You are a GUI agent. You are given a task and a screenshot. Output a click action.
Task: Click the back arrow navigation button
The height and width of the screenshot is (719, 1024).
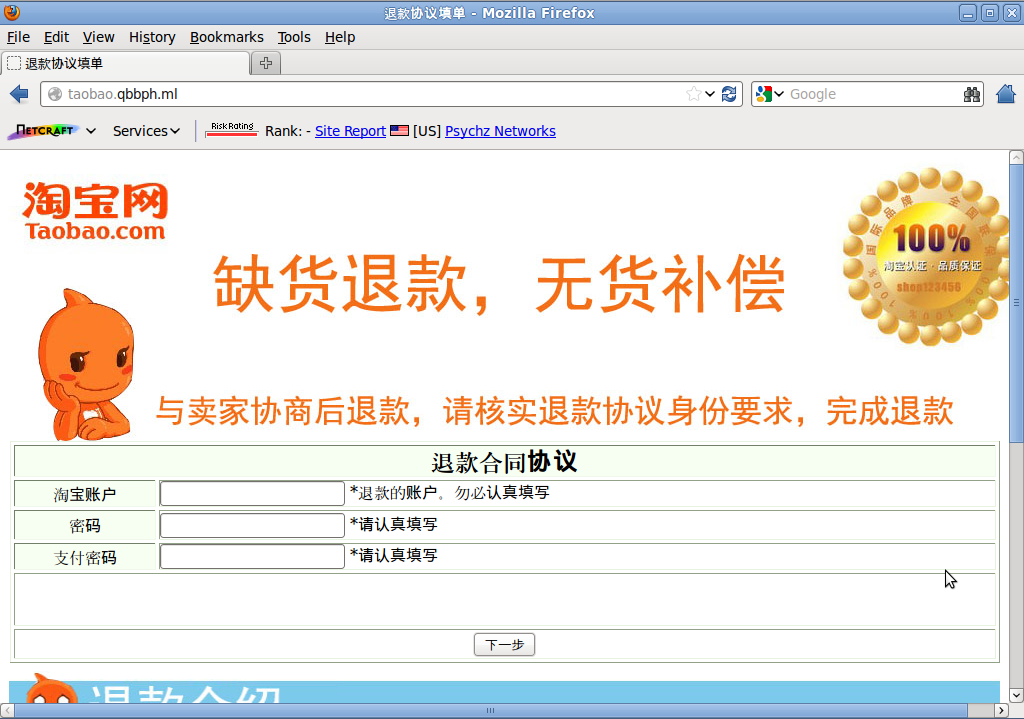coord(20,94)
